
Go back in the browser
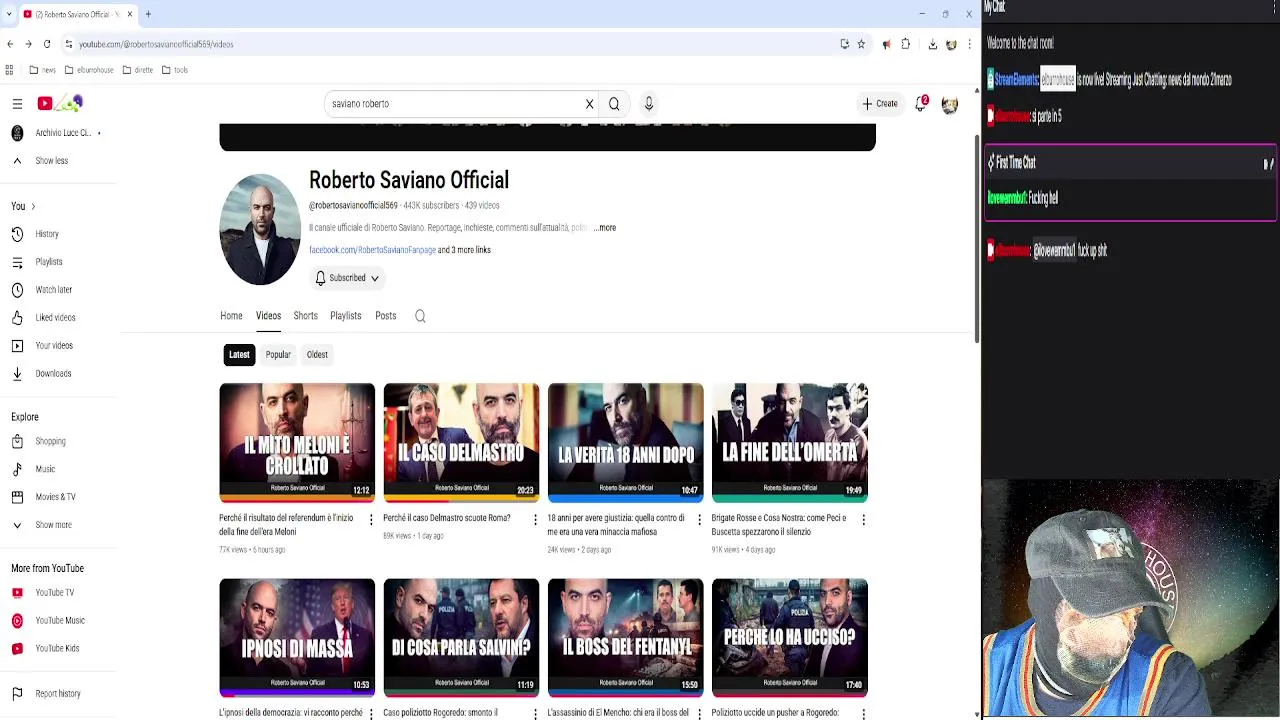coord(10,44)
